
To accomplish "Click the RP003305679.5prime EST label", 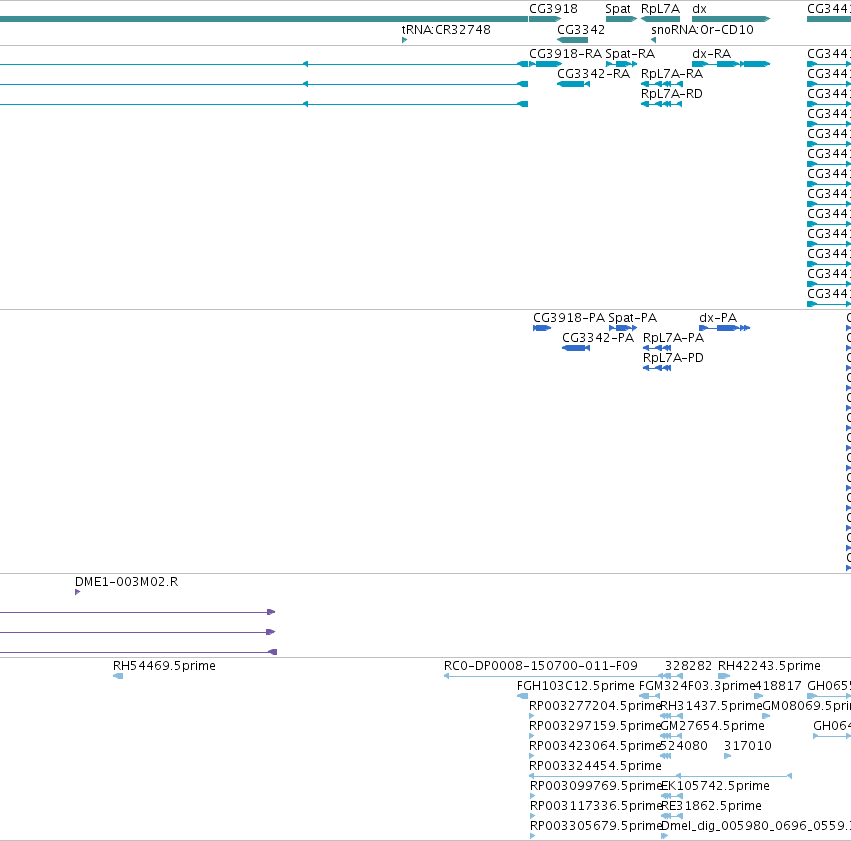I will 595,826.
